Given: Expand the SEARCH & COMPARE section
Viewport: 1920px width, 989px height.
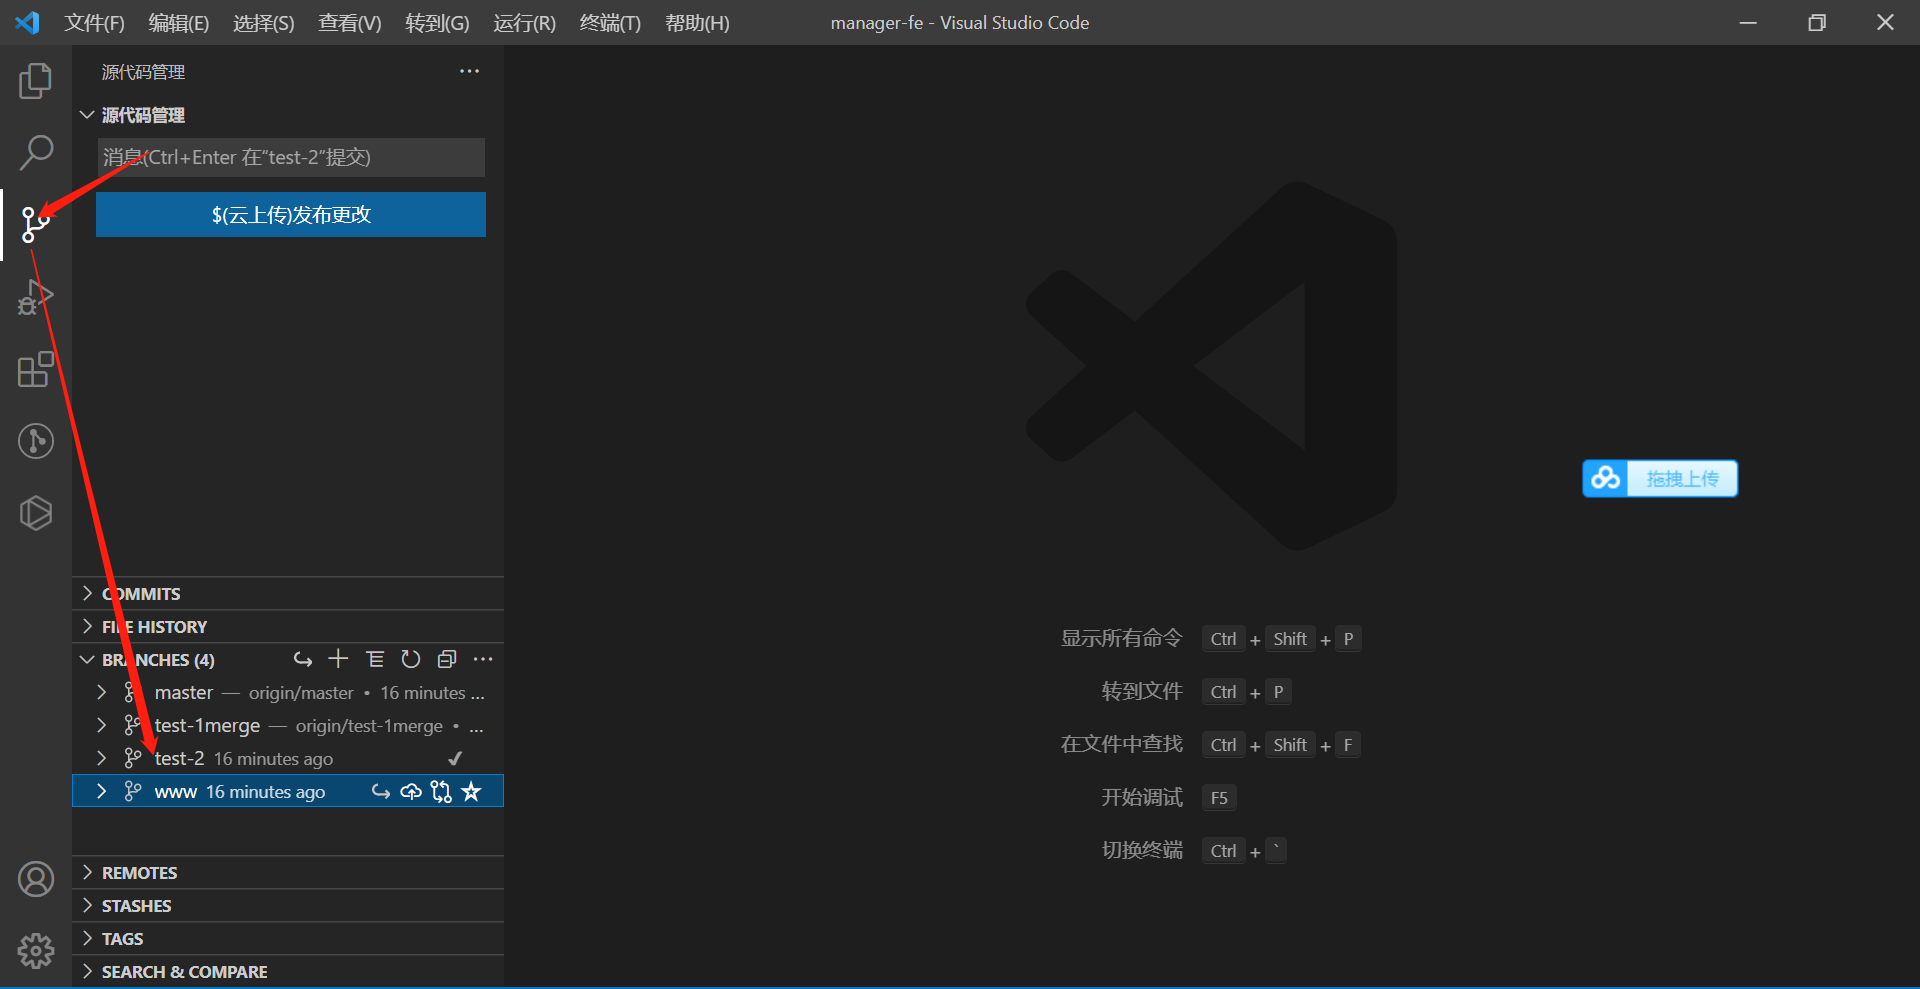Looking at the screenshot, I should (87, 971).
